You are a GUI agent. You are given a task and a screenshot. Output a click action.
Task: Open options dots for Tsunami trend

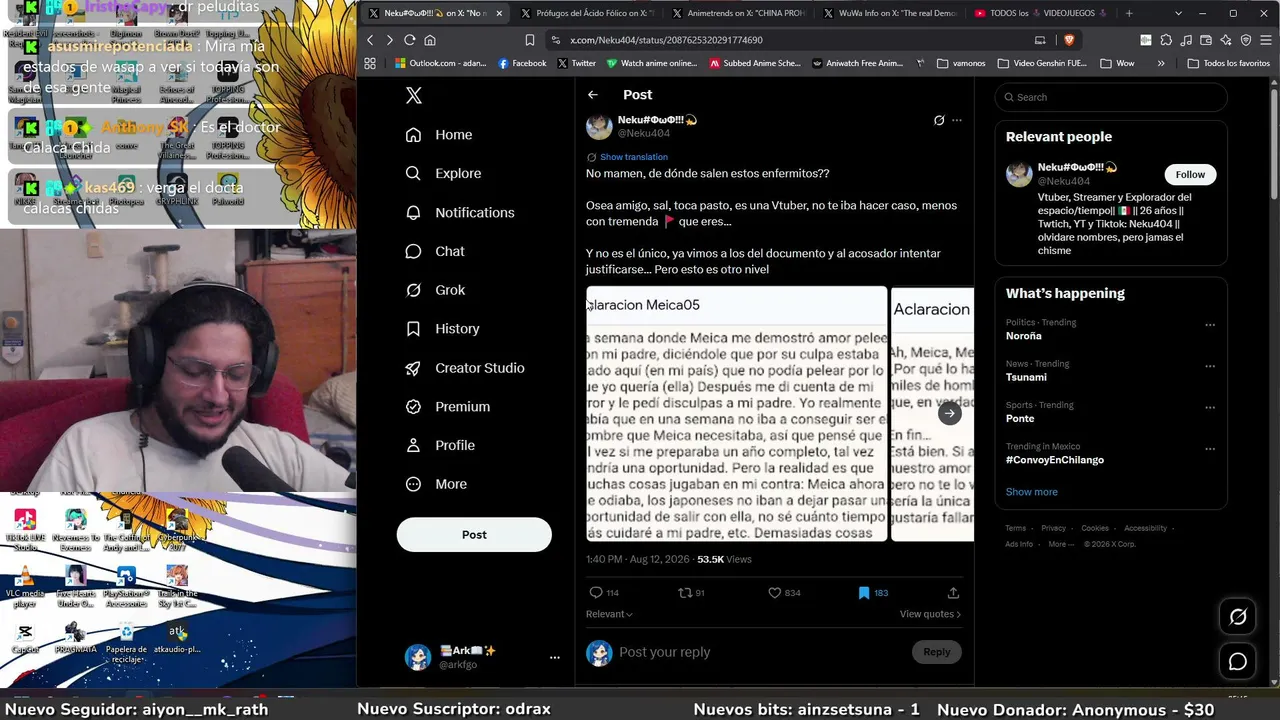[1210, 366]
